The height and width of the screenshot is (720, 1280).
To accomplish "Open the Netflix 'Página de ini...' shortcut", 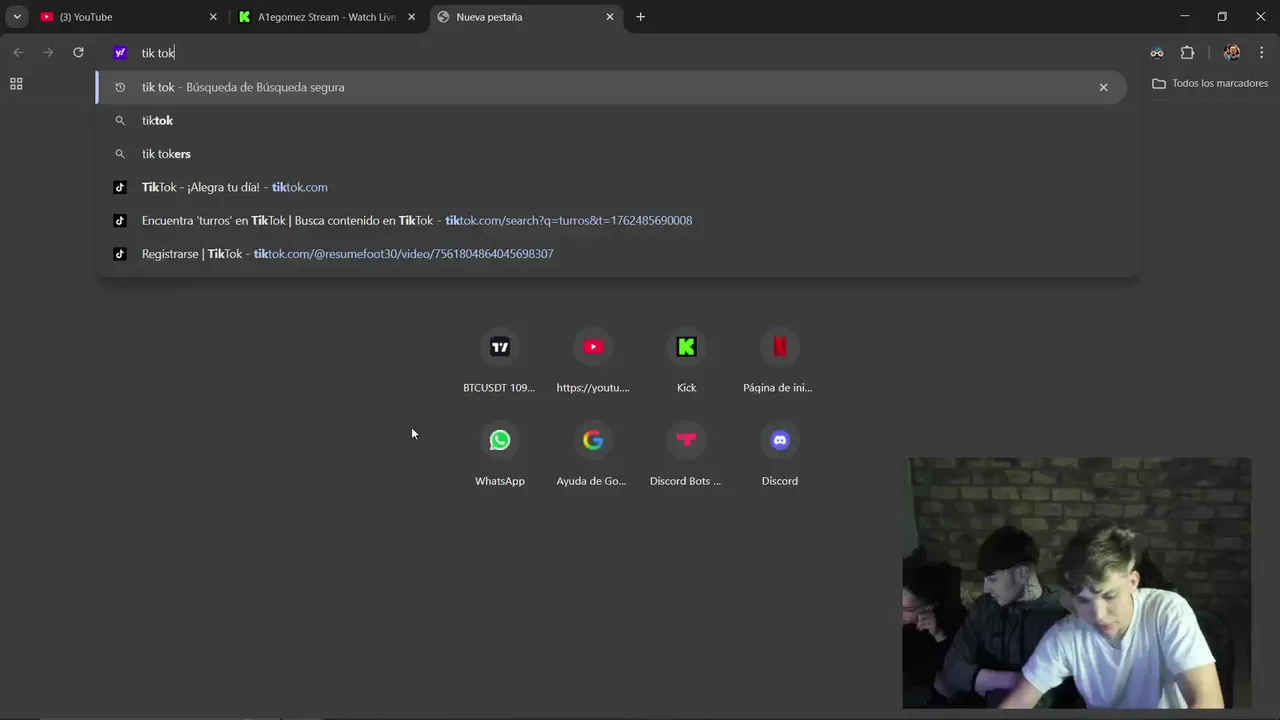I will point(779,360).
